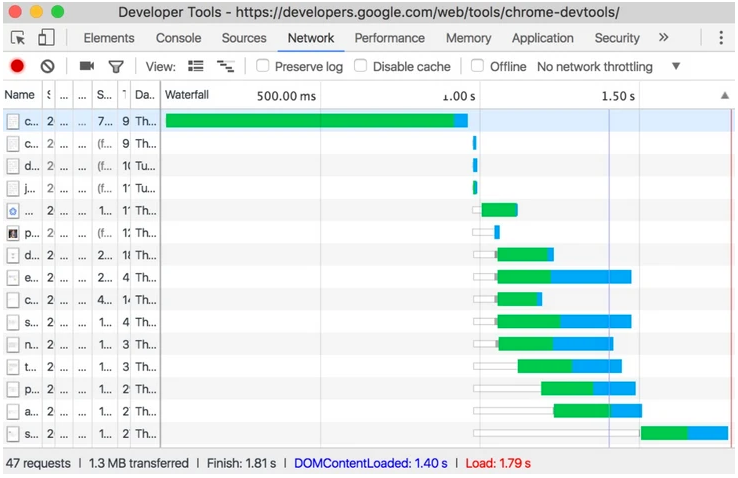Tick the Offline checkbox

[x=478, y=66]
